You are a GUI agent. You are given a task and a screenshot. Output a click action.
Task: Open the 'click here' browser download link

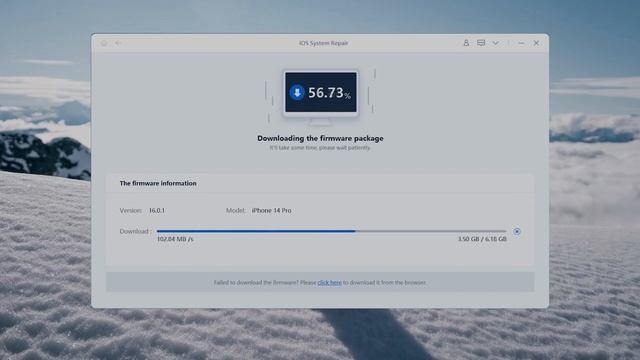pos(329,282)
